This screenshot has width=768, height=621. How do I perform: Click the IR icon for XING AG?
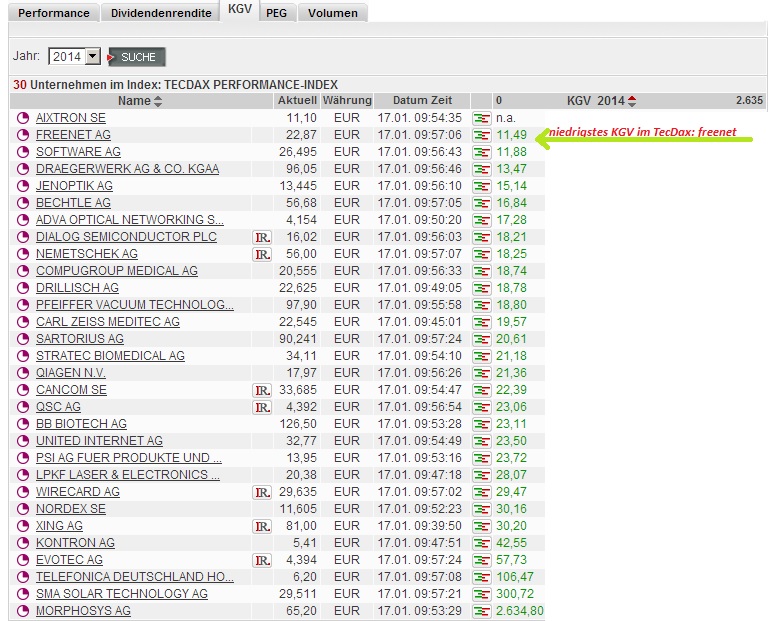(x=262, y=526)
